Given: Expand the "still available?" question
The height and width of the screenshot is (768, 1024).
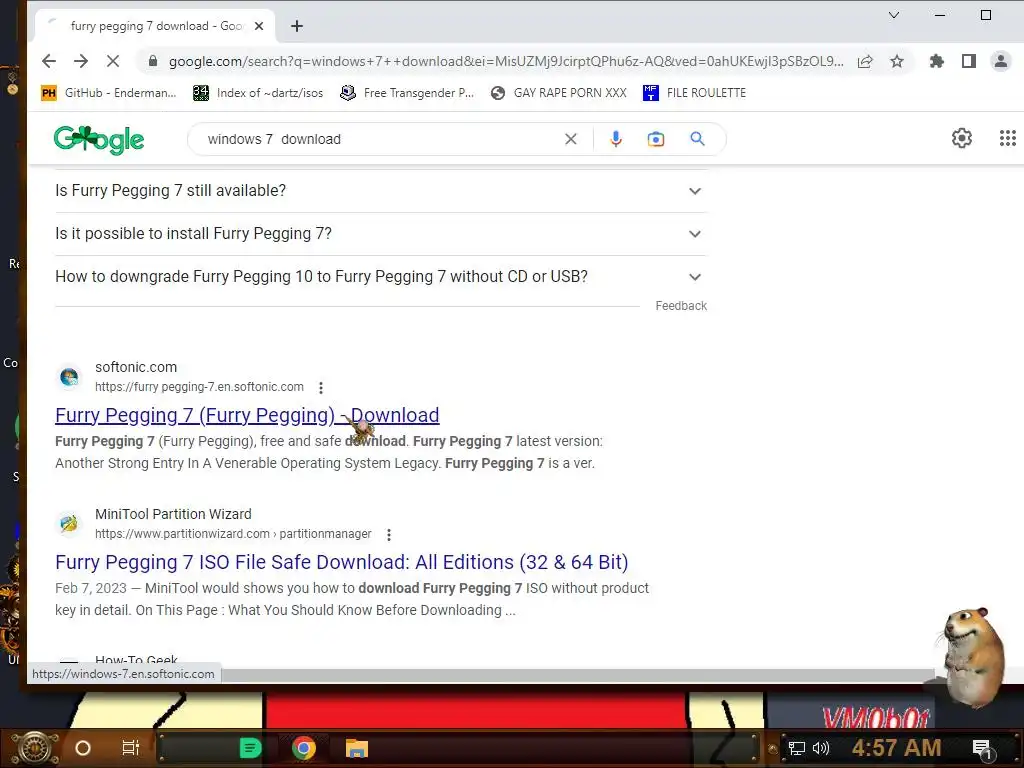Looking at the screenshot, I should (381, 191).
